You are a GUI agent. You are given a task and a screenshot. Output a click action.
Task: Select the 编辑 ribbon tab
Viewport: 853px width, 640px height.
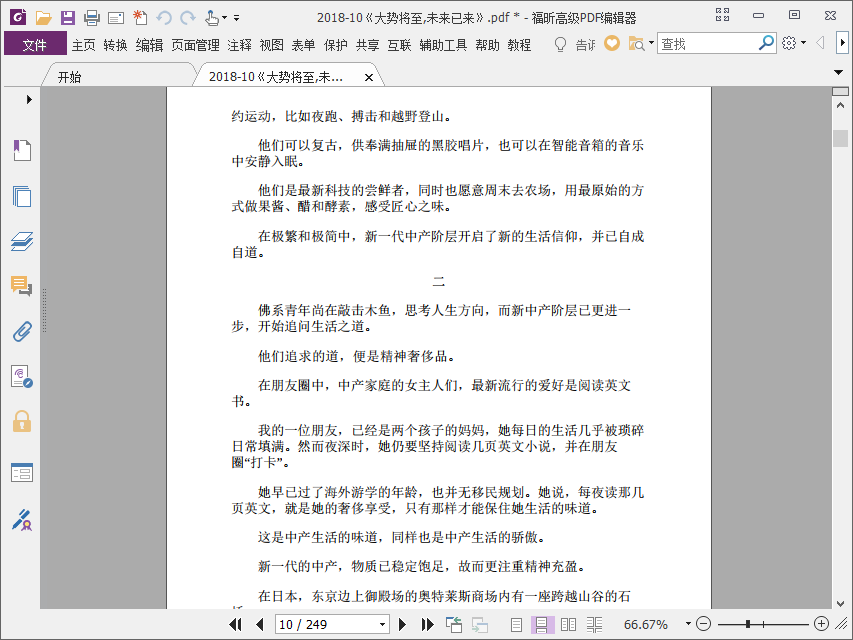click(149, 45)
